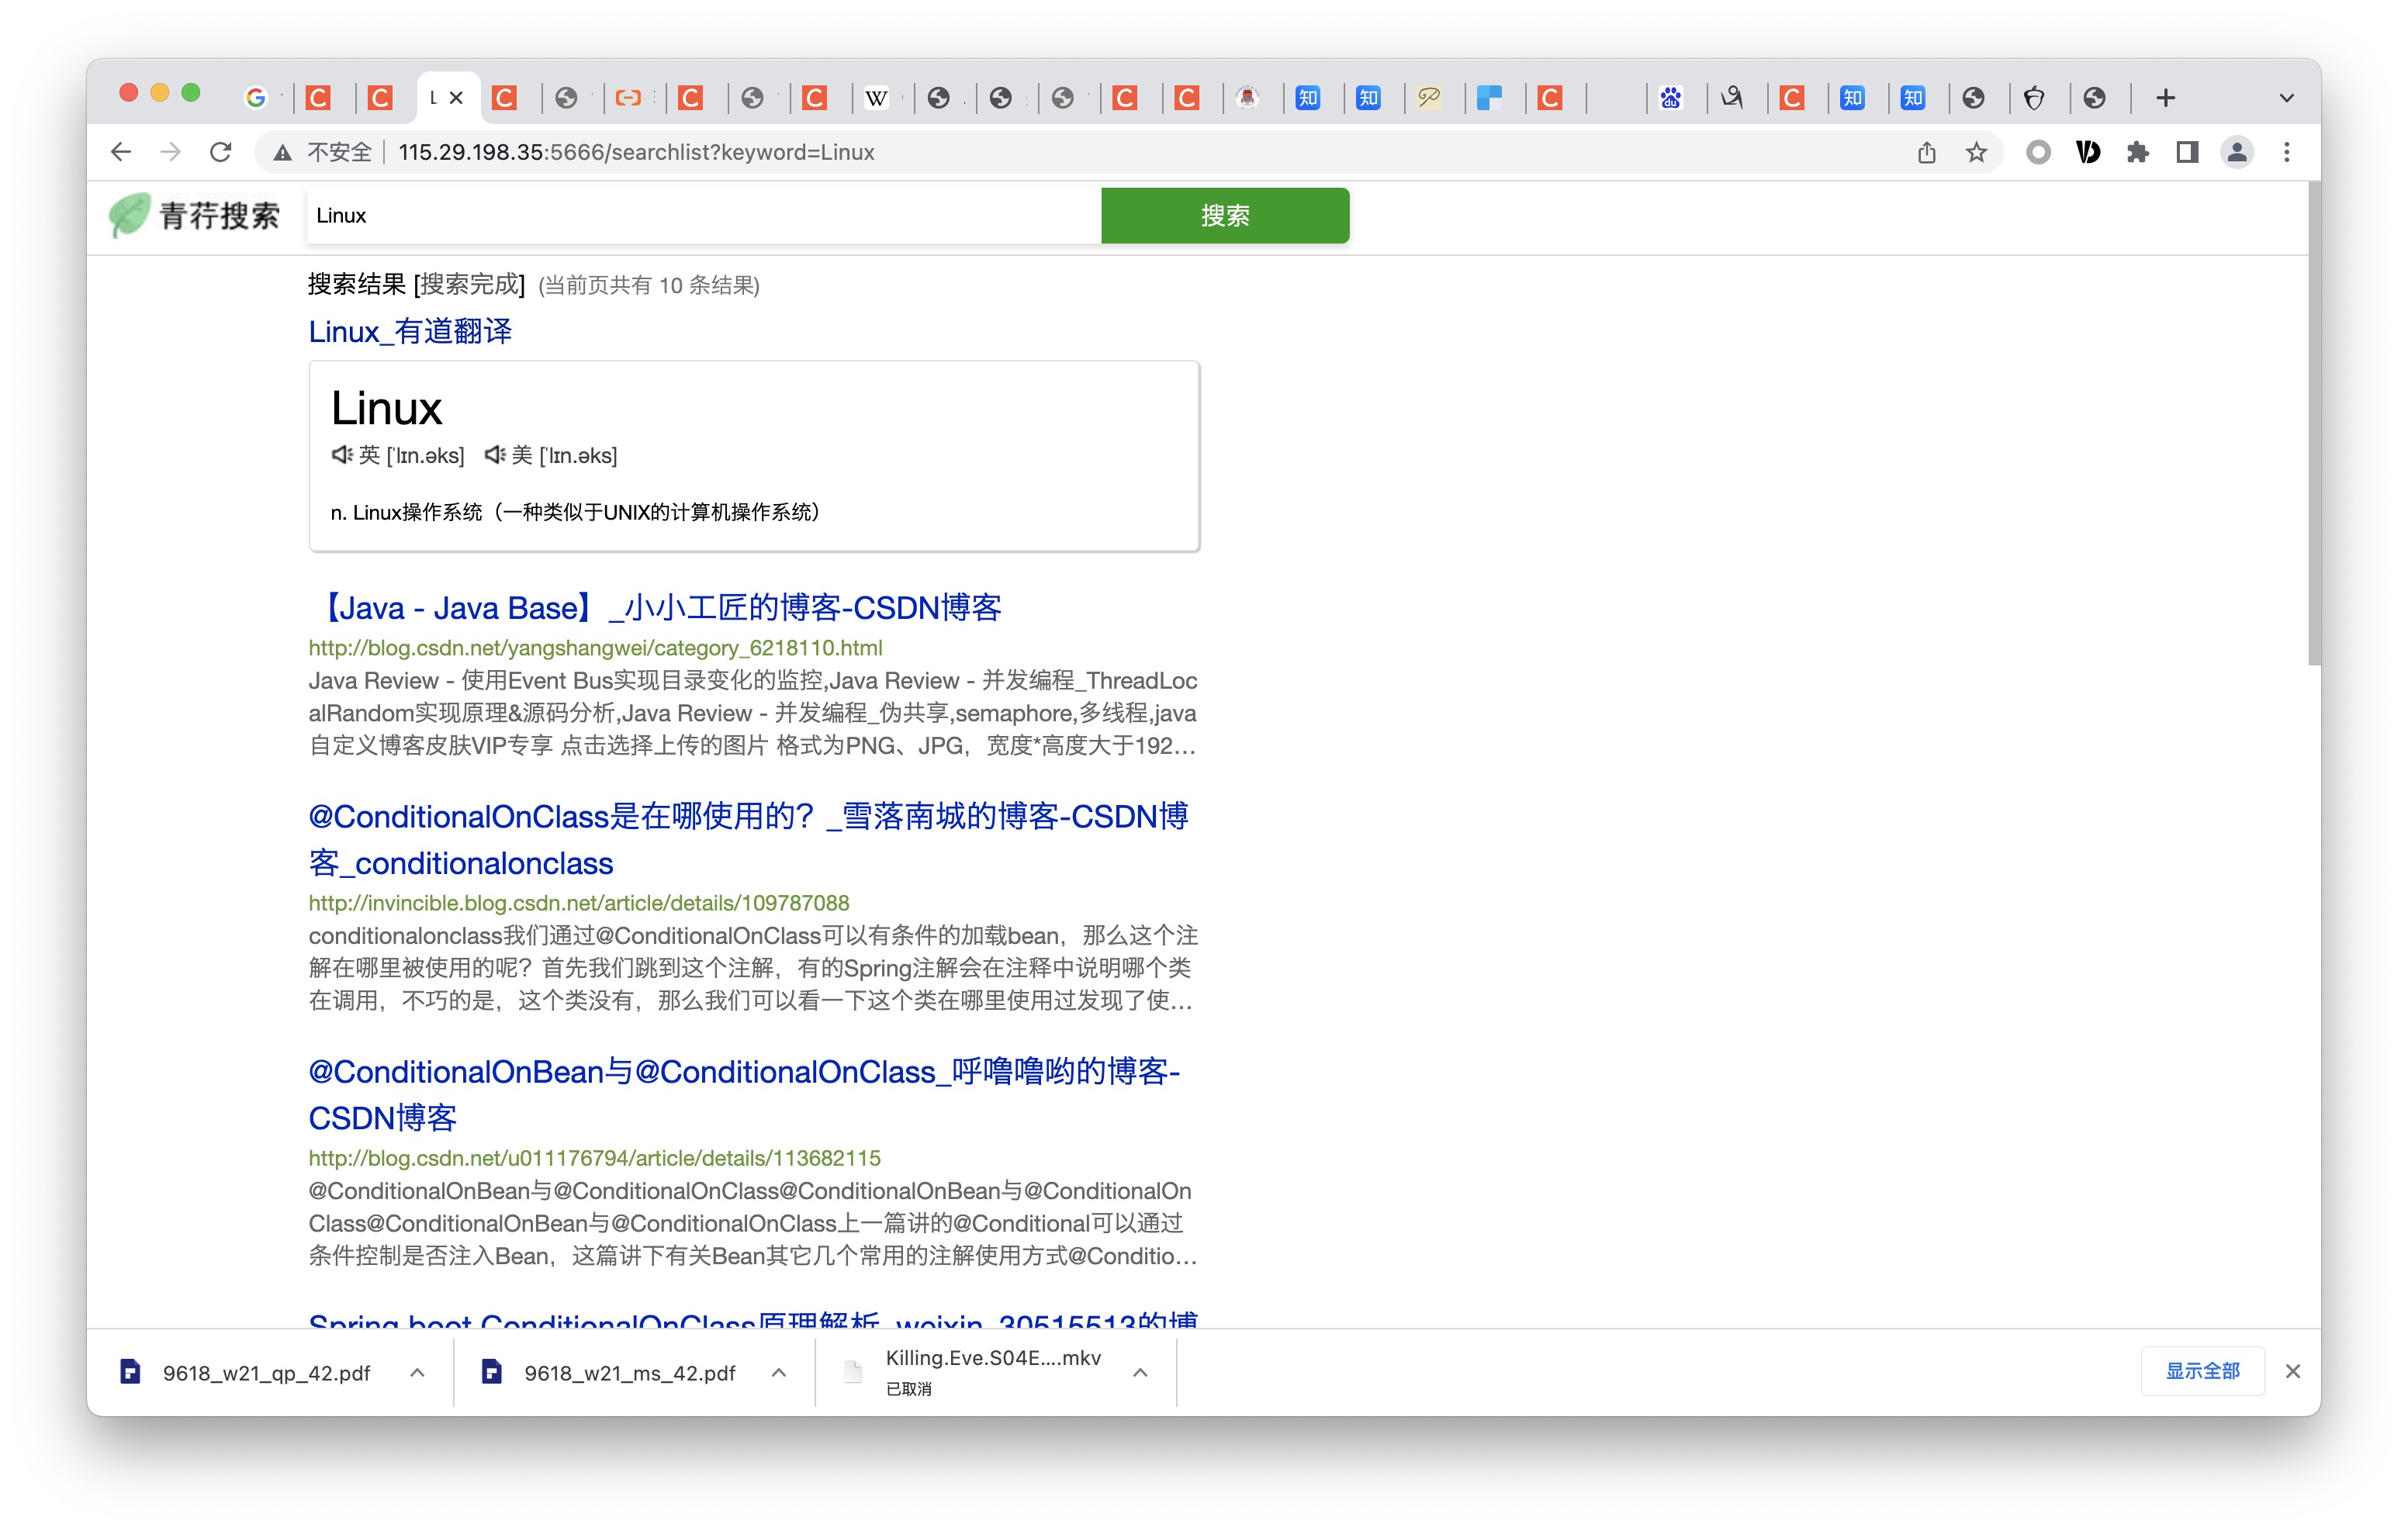Switch to the Wikipedia tab
2408x1531 pixels.
click(876, 98)
